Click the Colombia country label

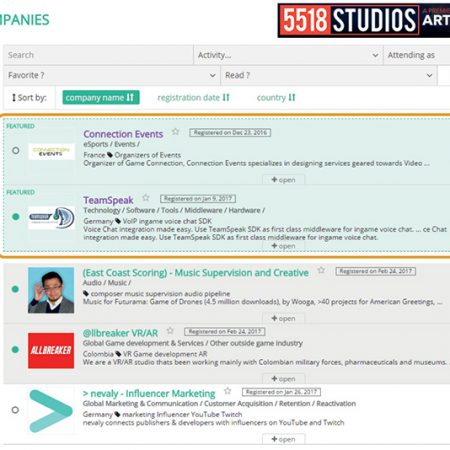[x=98, y=354]
